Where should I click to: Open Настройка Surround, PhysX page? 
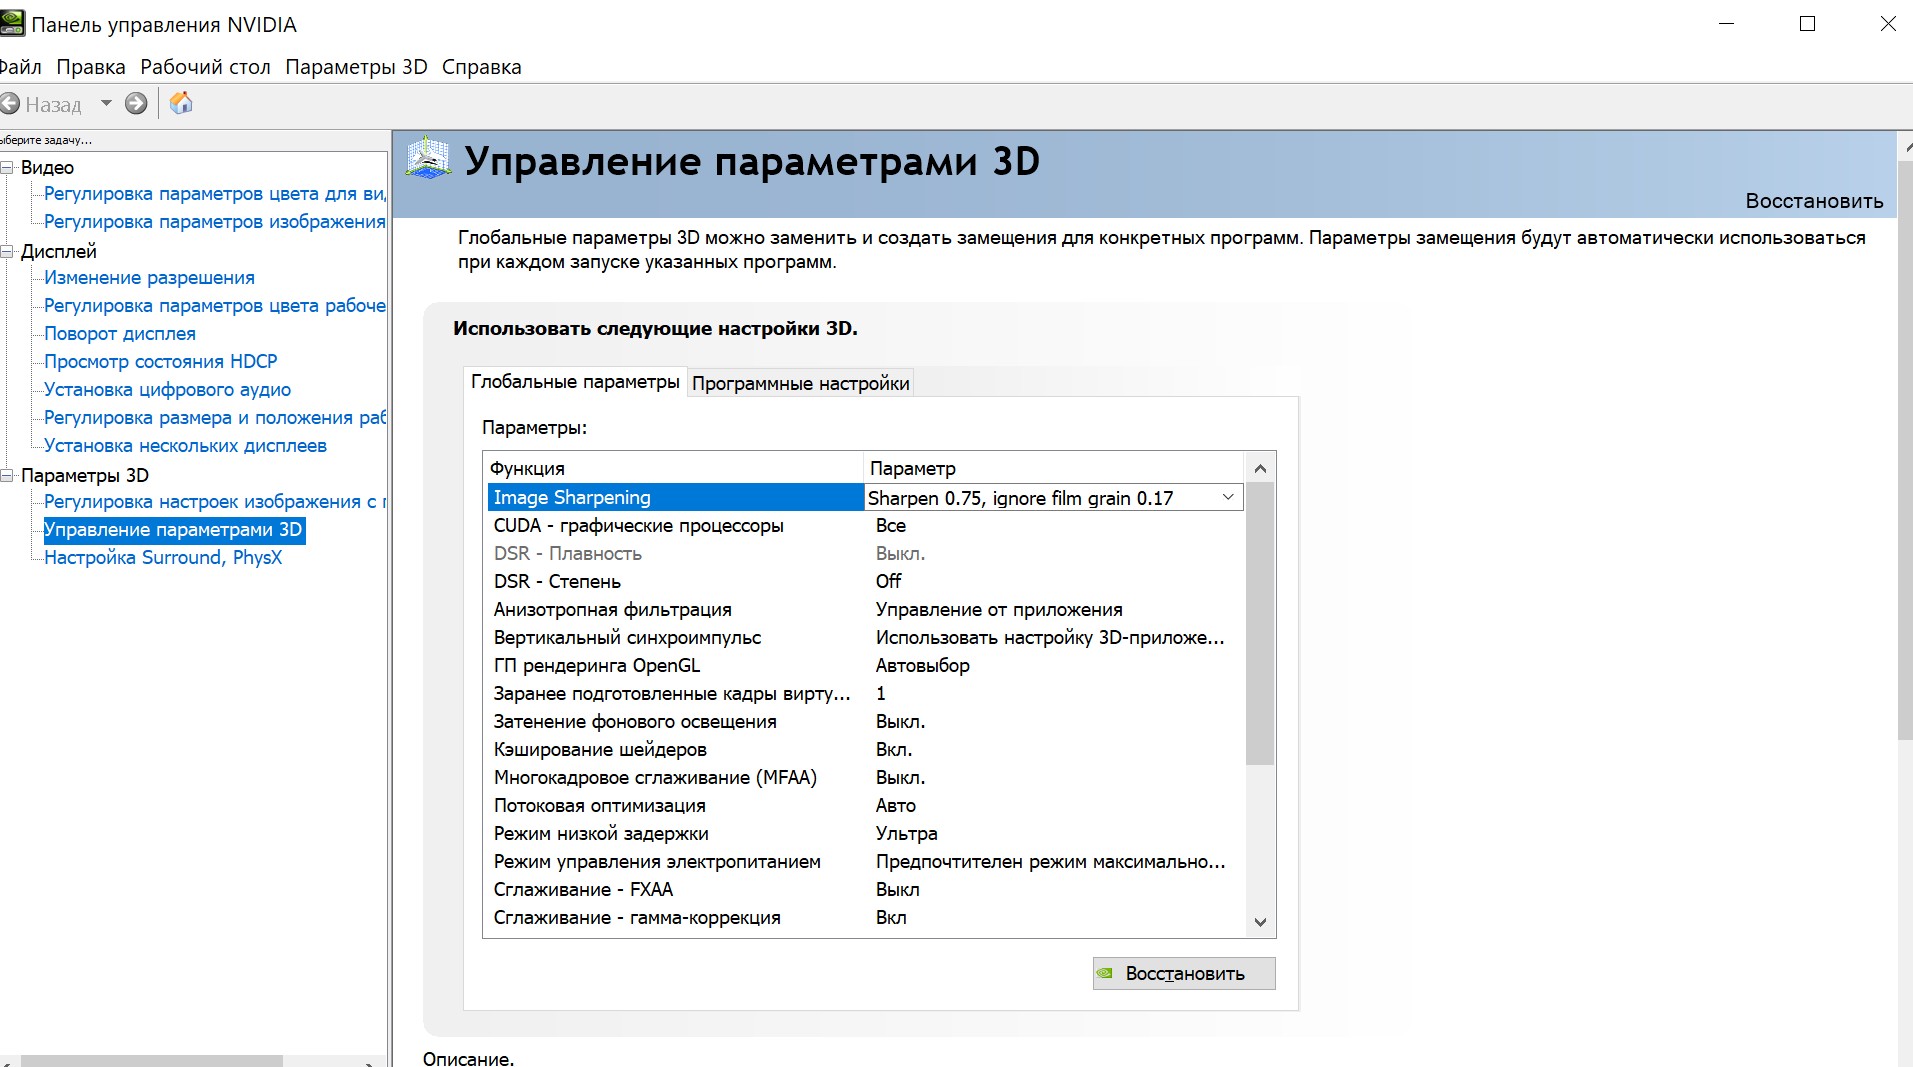[x=163, y=558]
